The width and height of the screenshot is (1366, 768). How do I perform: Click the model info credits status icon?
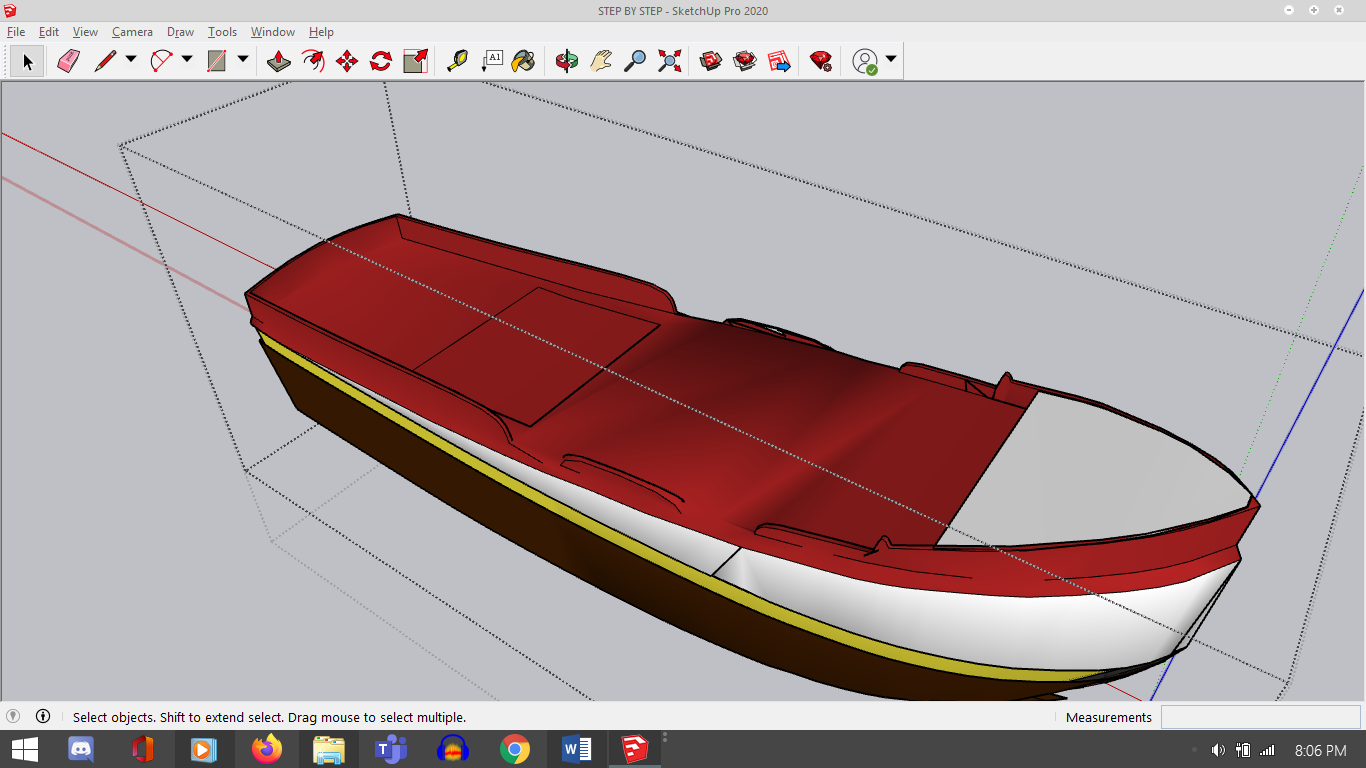click(43, 716)
